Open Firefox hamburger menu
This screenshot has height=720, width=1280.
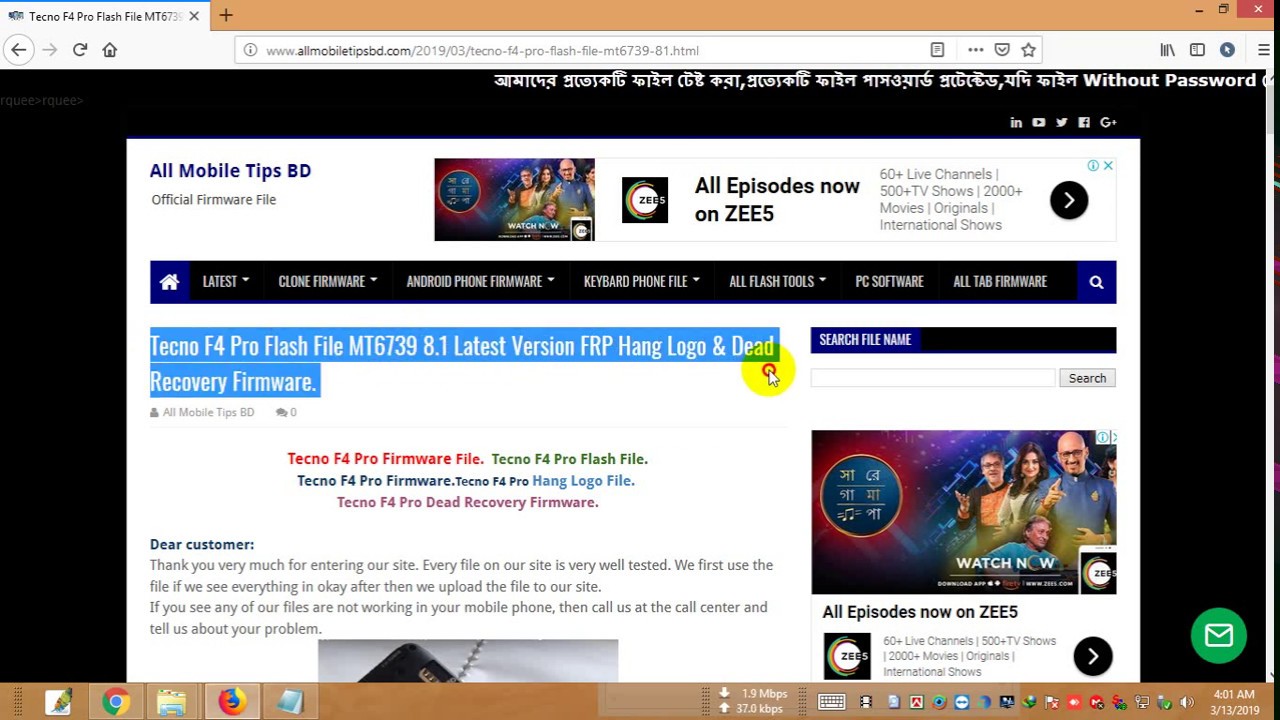pos(1263,50)
